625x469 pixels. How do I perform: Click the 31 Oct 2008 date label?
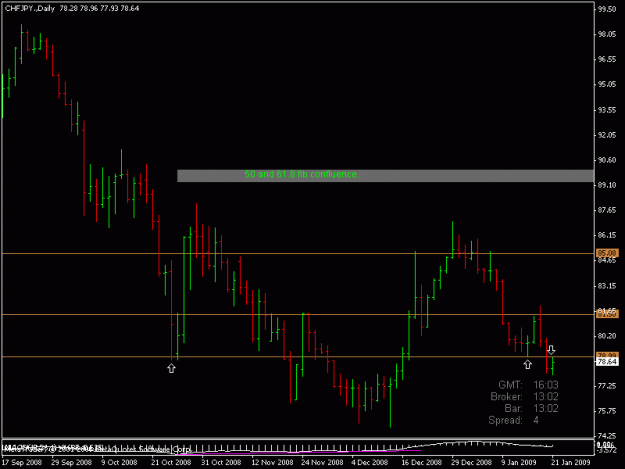221,463
